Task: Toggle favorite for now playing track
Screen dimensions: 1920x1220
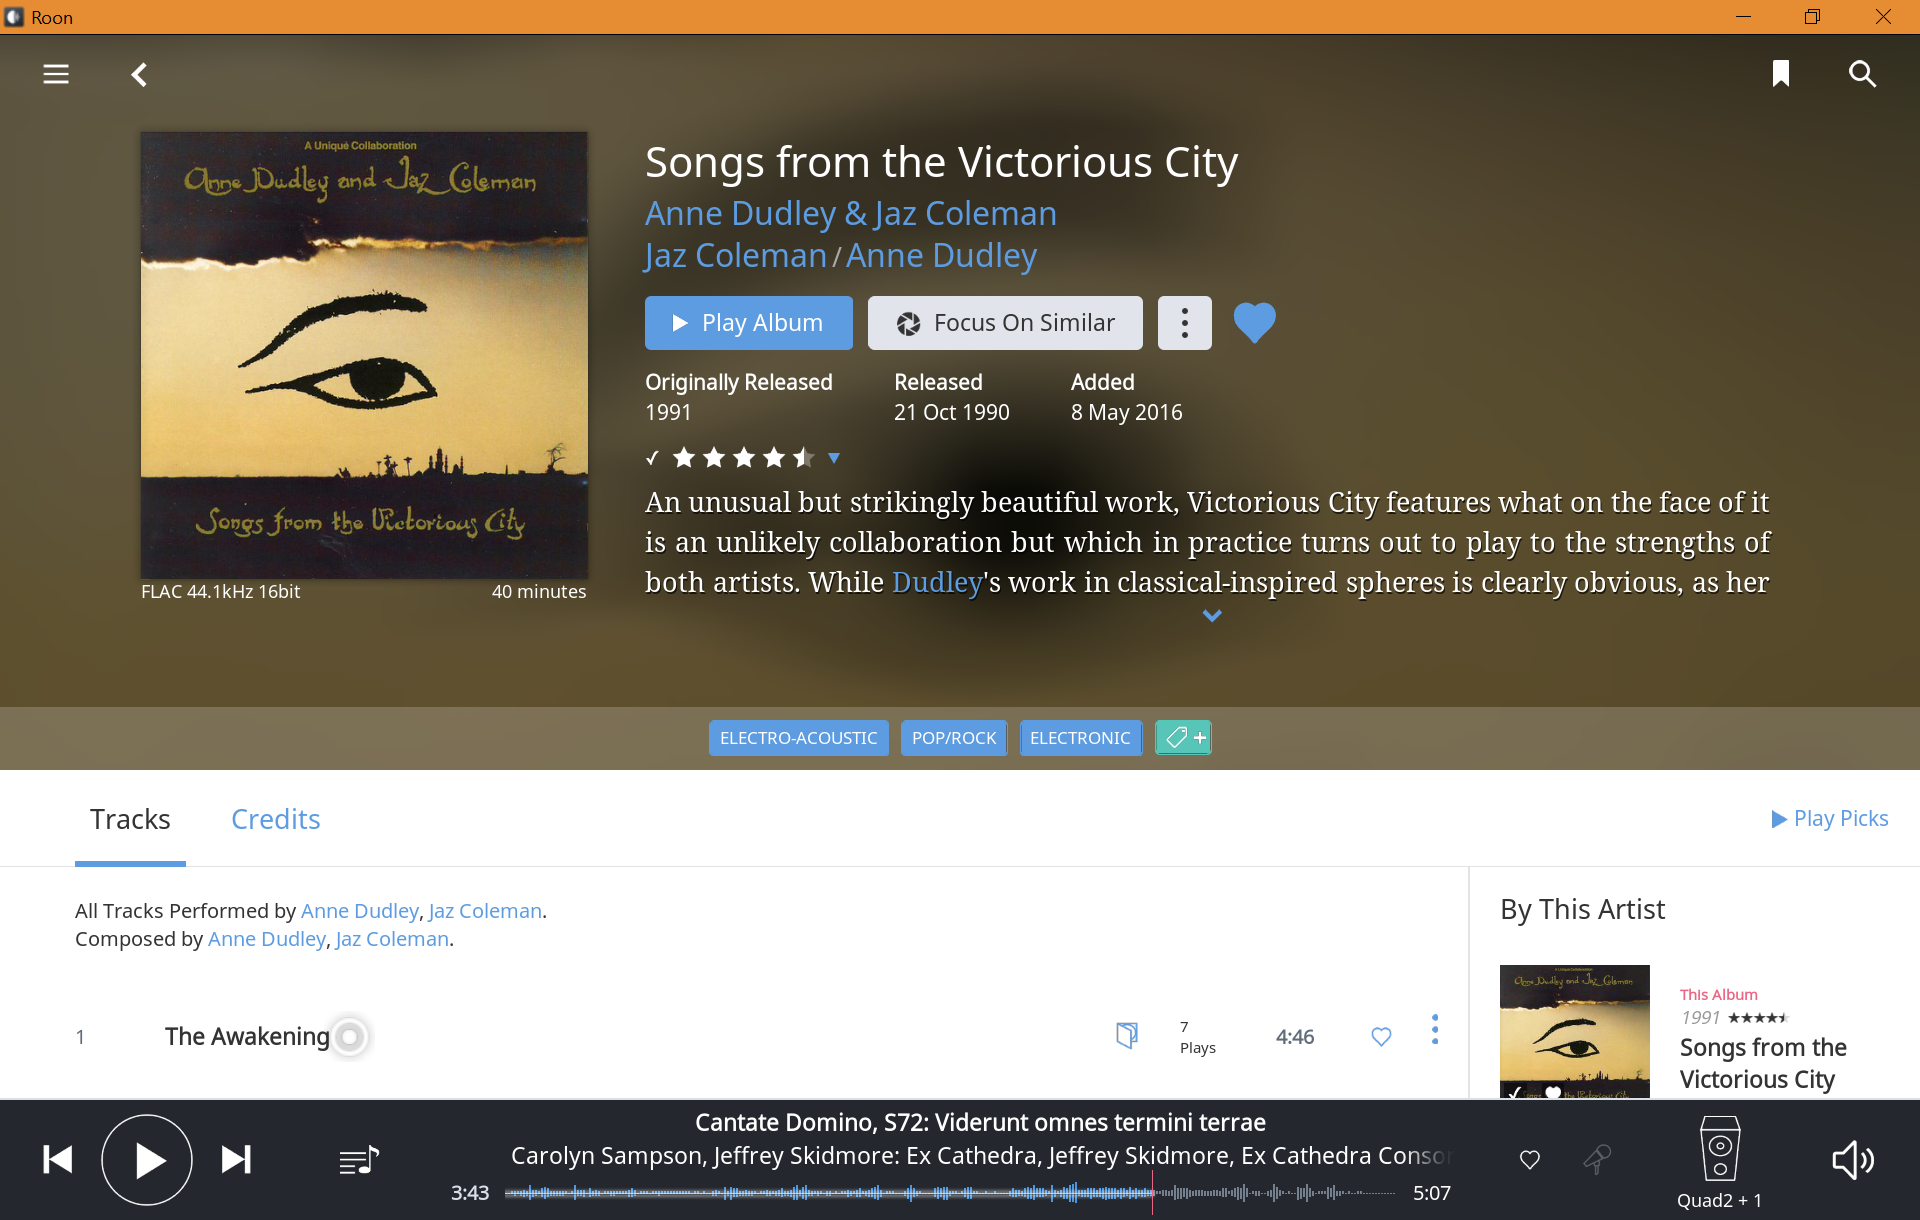Action: (1530, 1160)
